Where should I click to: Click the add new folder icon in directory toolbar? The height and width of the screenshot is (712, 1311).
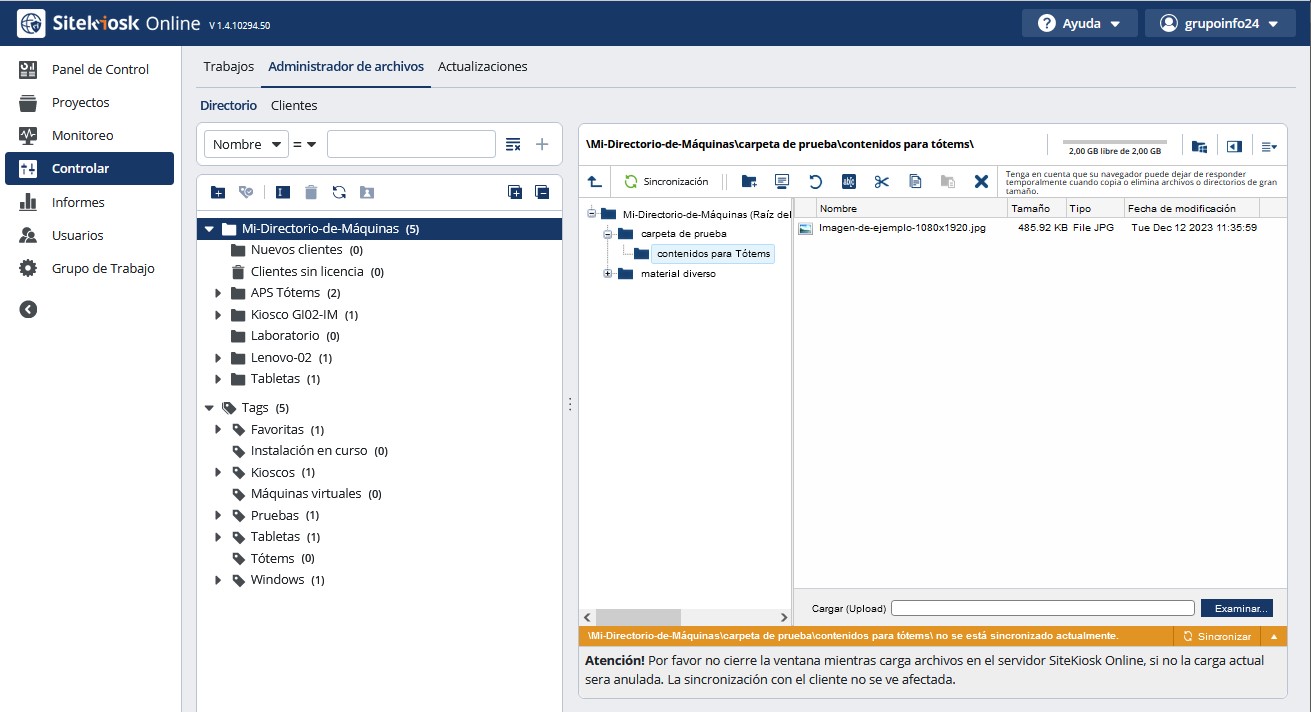(218, 192)
